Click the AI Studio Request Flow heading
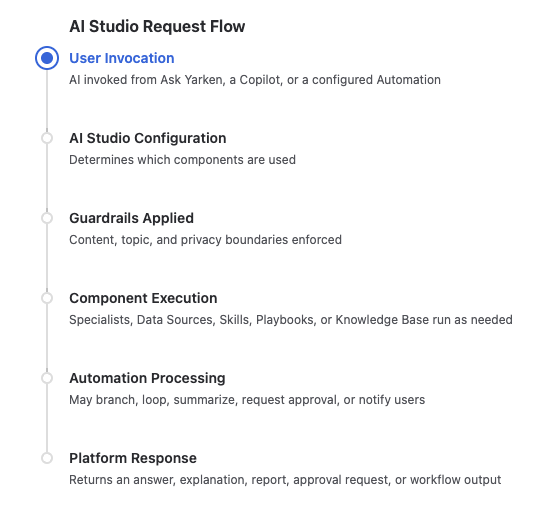Image resolution: width=555 pixels, height=507 pixels. coord(157,27)
